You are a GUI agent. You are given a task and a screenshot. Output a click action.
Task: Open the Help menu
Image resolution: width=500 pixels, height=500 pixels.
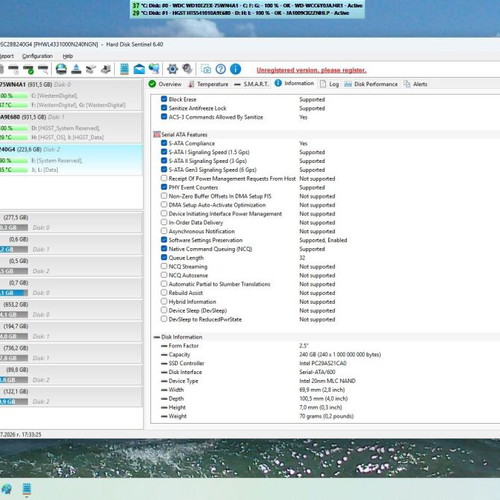(x=68, y=56)
